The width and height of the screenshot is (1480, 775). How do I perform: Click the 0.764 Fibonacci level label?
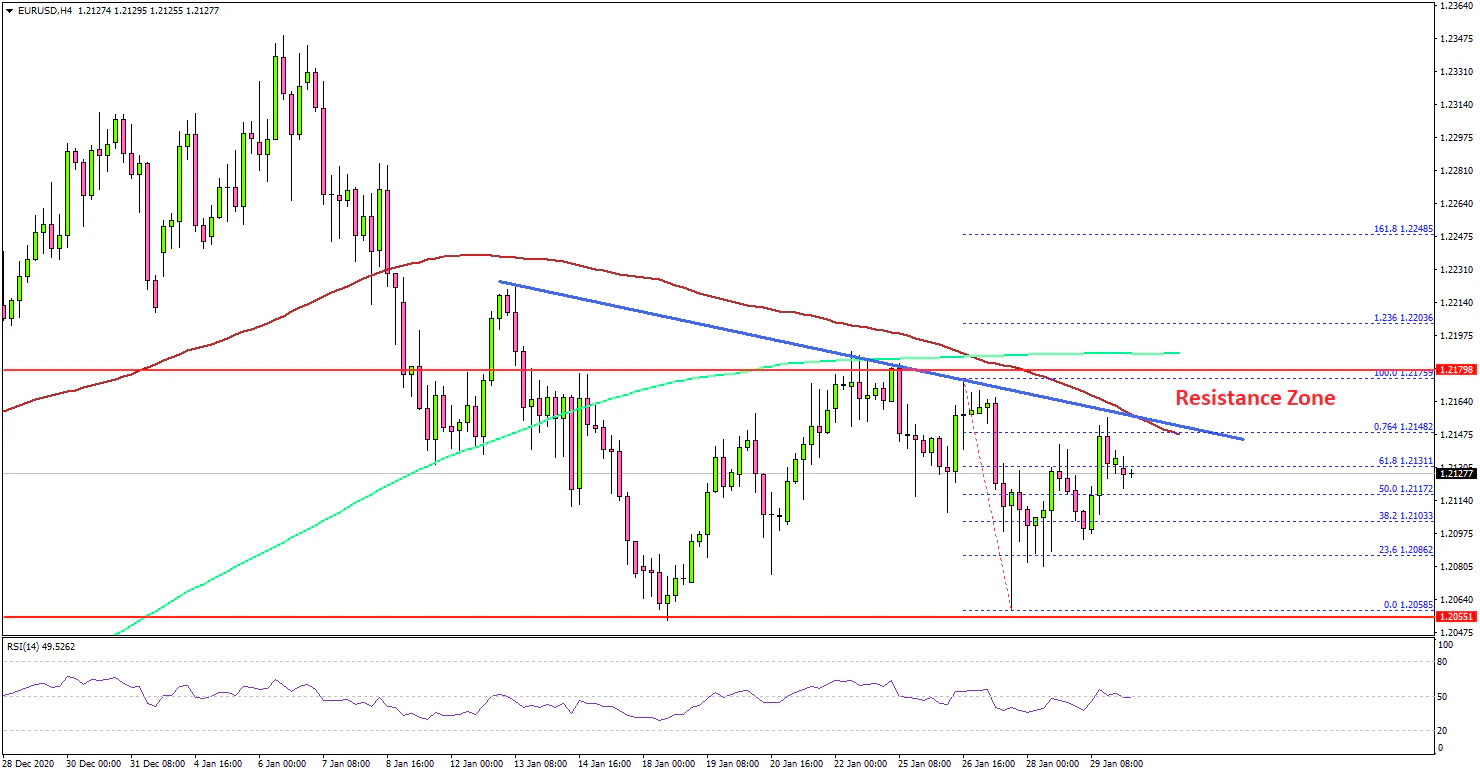pyautogui.click(x=1400, y=426)
